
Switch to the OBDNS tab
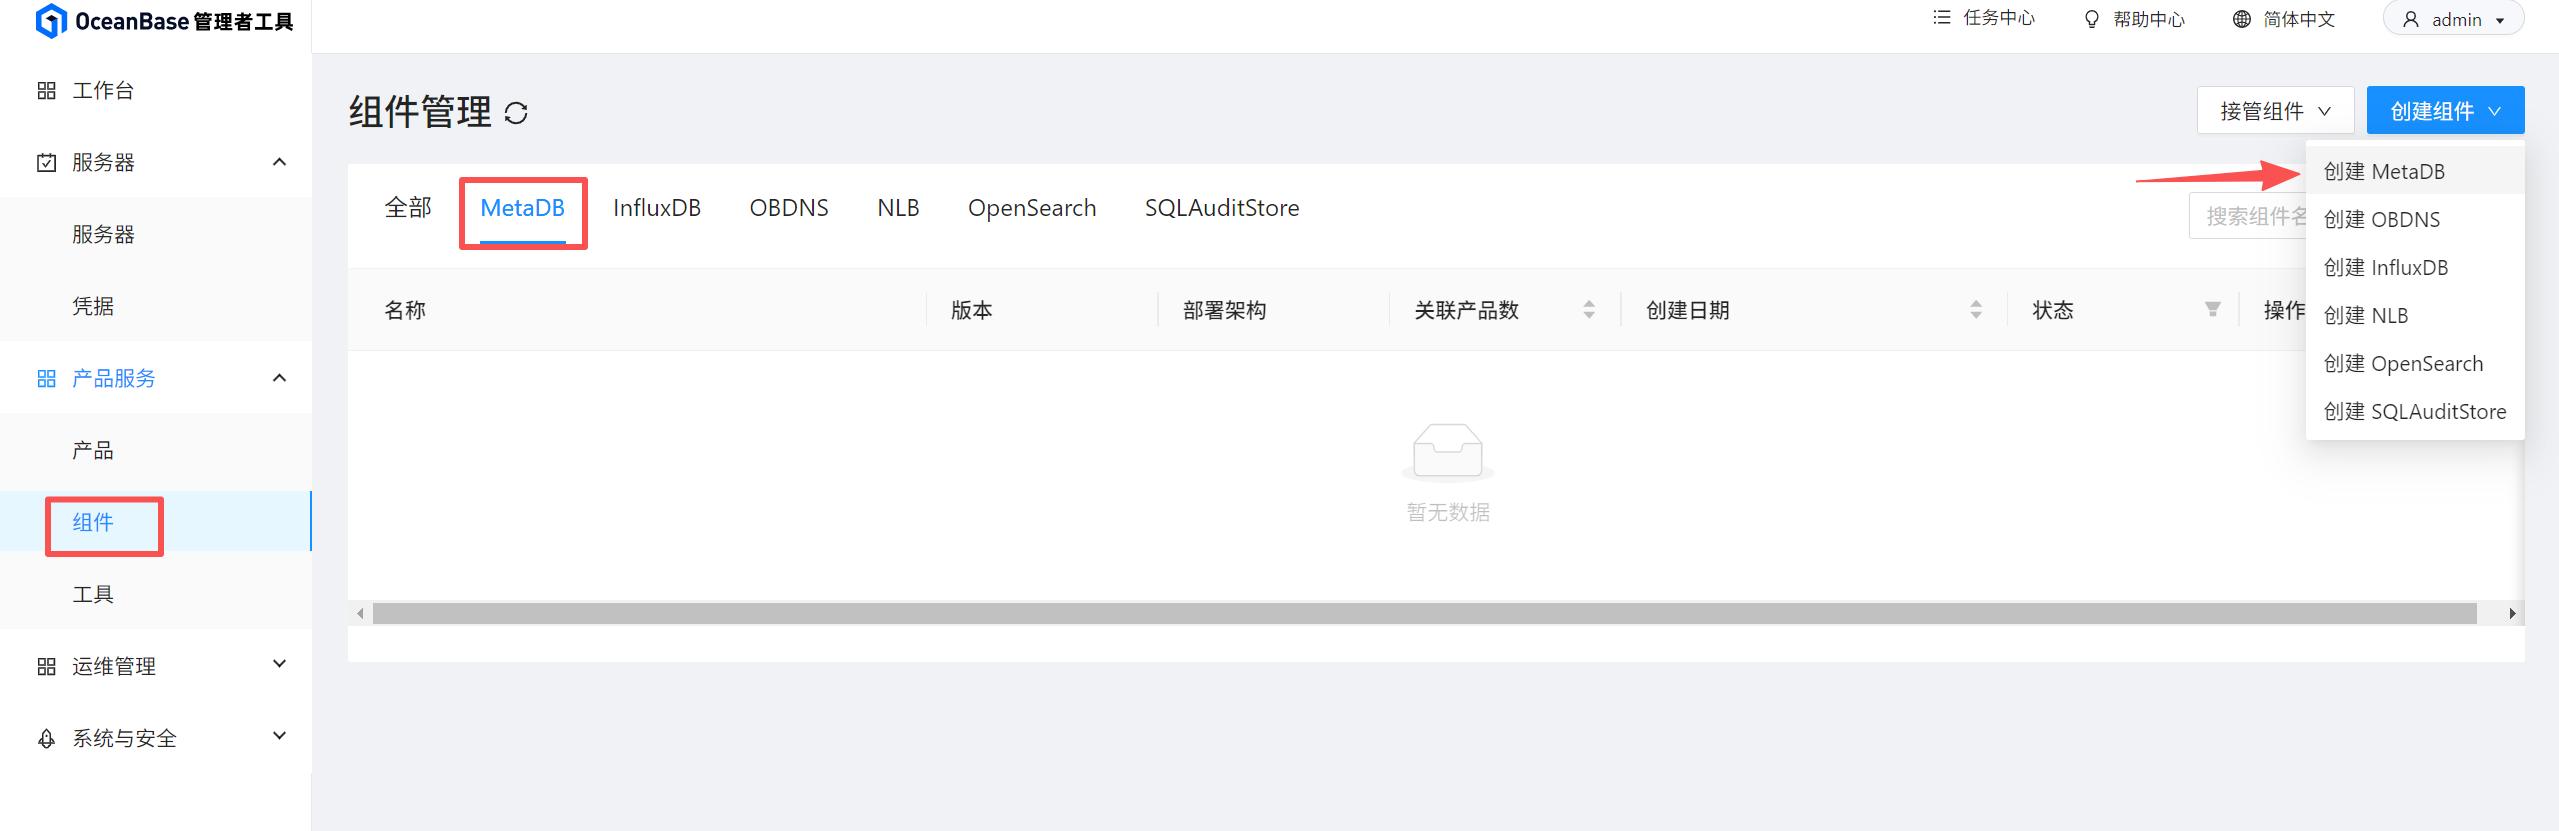789,208
